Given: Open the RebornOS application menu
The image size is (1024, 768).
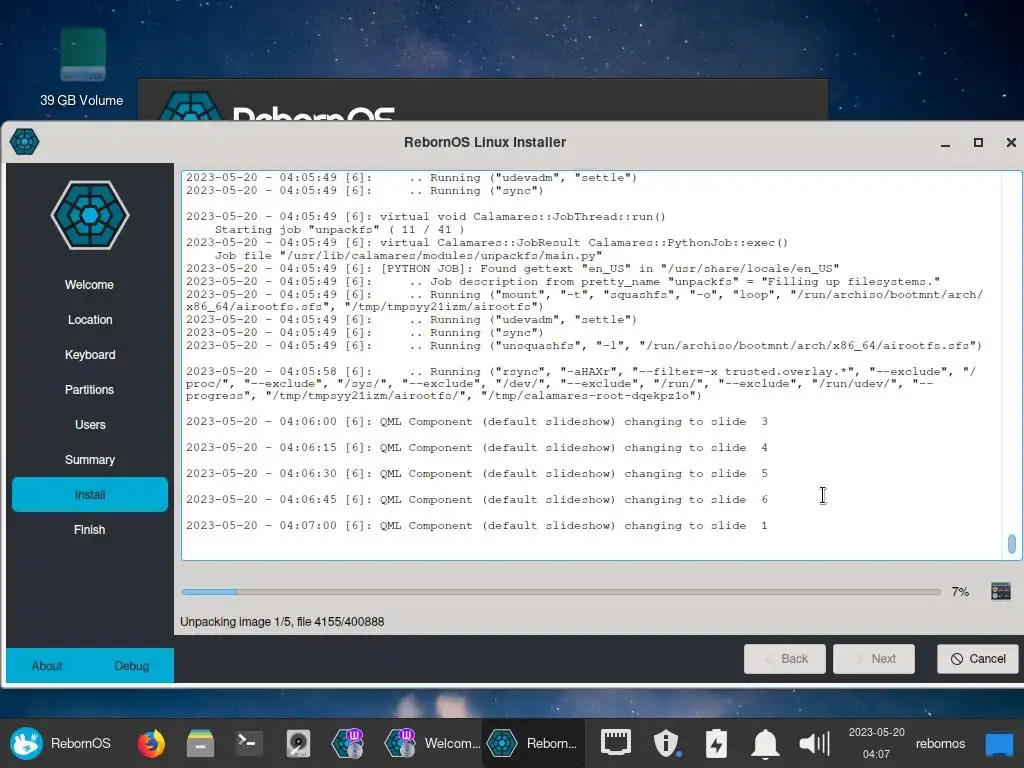Looking at the screenshot, I should [x=60, y=743].
